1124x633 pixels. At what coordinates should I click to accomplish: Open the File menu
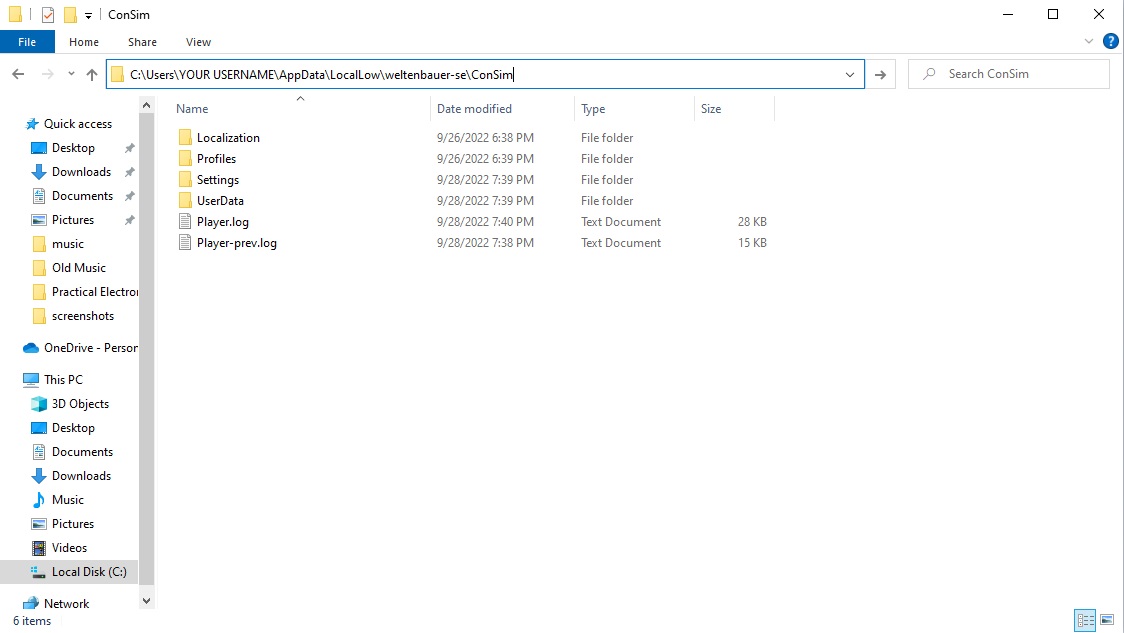tap(27, 42)
